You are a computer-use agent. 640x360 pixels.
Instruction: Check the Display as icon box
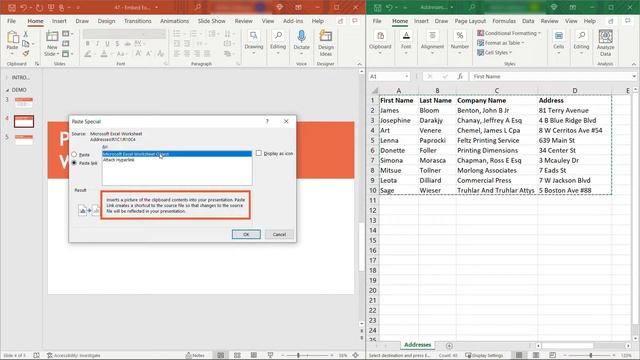(259, 153)
